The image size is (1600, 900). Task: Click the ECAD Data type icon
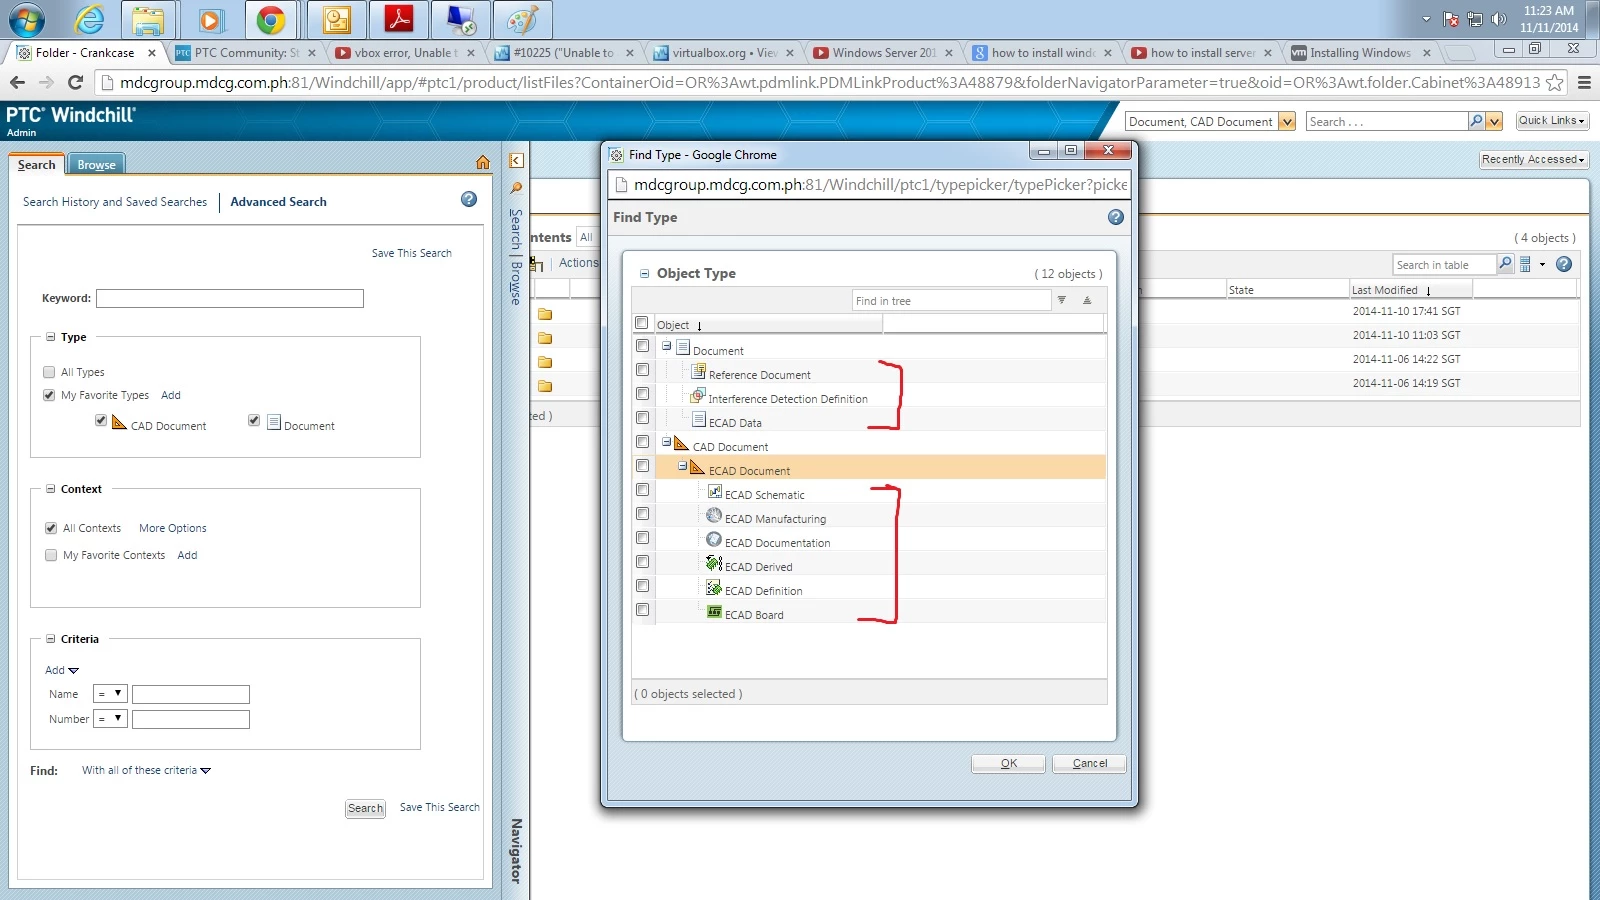pos(699,419)
